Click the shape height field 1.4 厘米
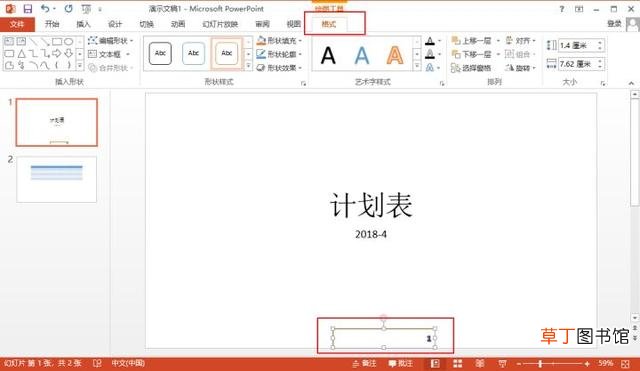 point(578,45)
